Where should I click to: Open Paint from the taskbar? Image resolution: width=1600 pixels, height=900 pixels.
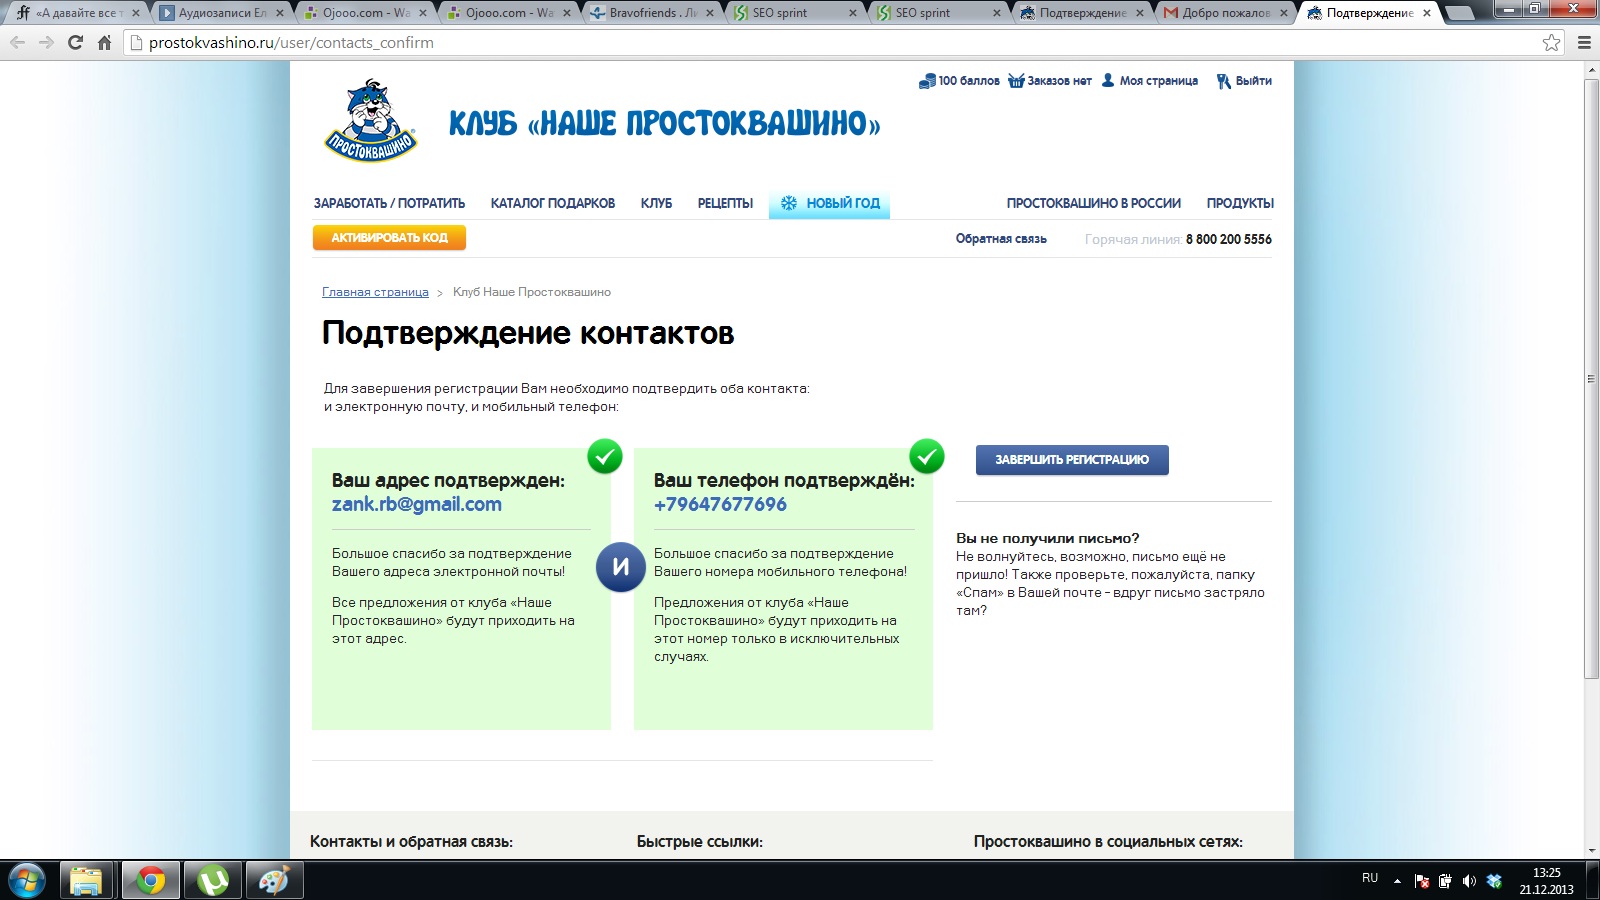point(274,881)
